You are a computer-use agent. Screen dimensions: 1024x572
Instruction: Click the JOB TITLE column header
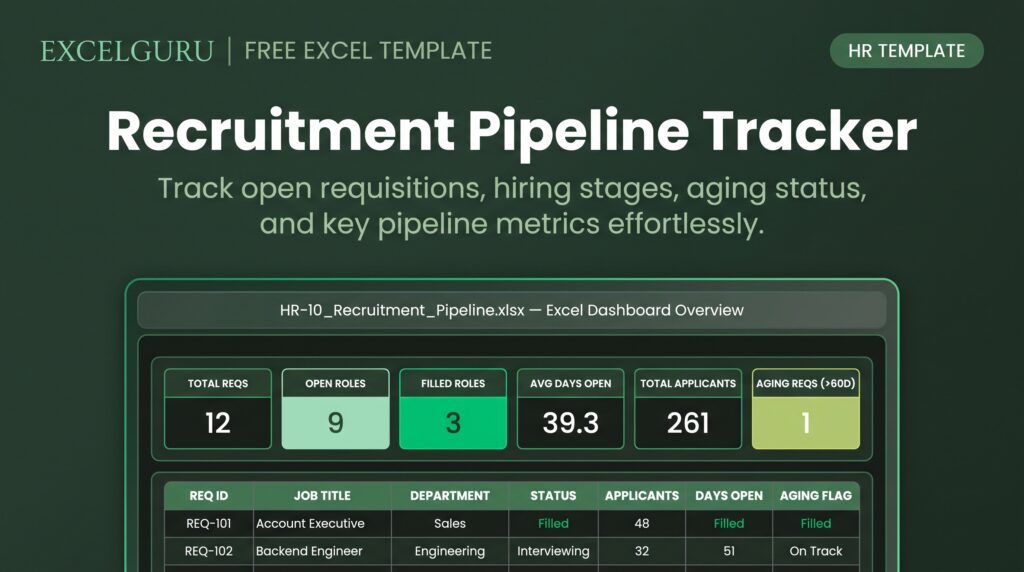tap(322, 496)
